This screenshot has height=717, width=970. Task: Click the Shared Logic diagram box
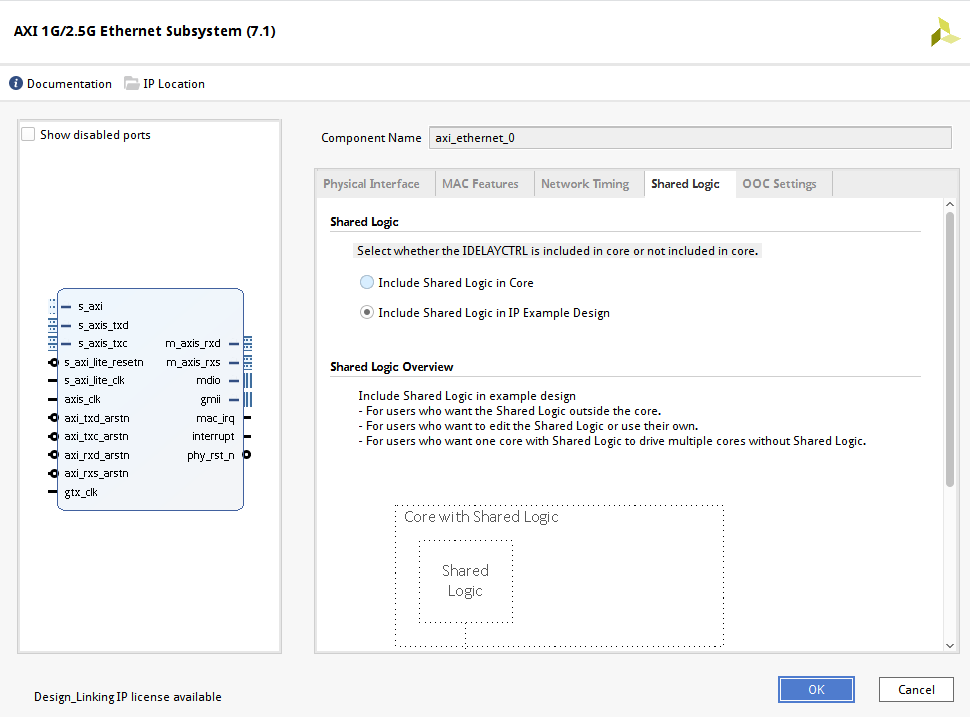coord(466,582)
